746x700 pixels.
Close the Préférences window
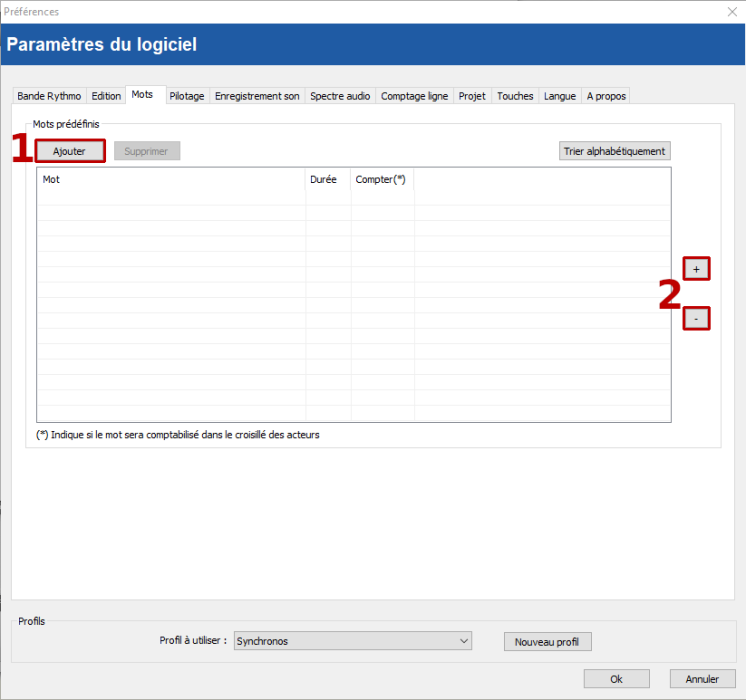pos(730,12)
